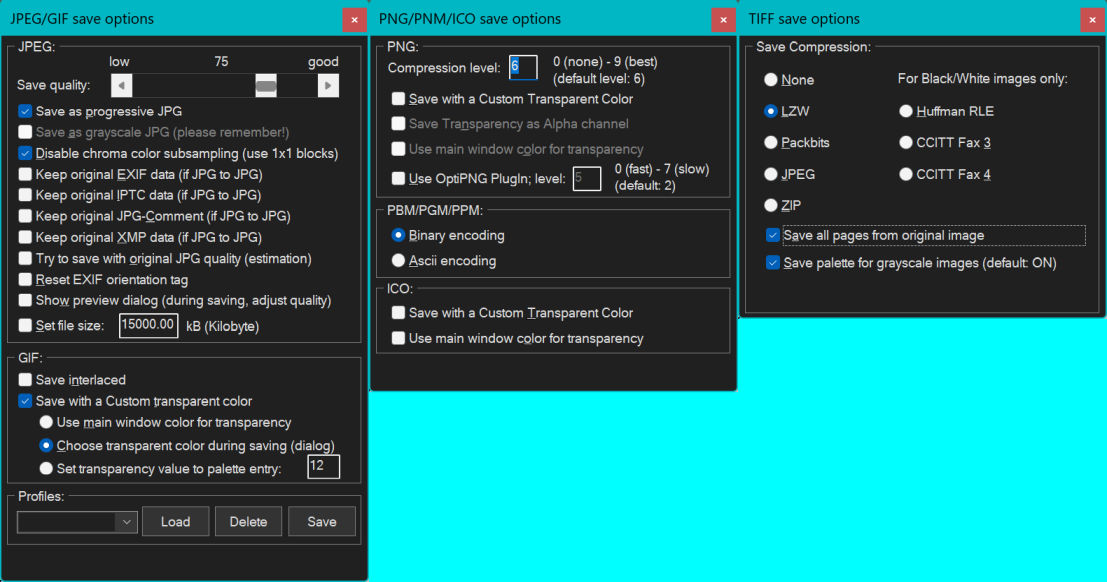
Task: Enable Keep original EXIF data option
Action: 26,174
